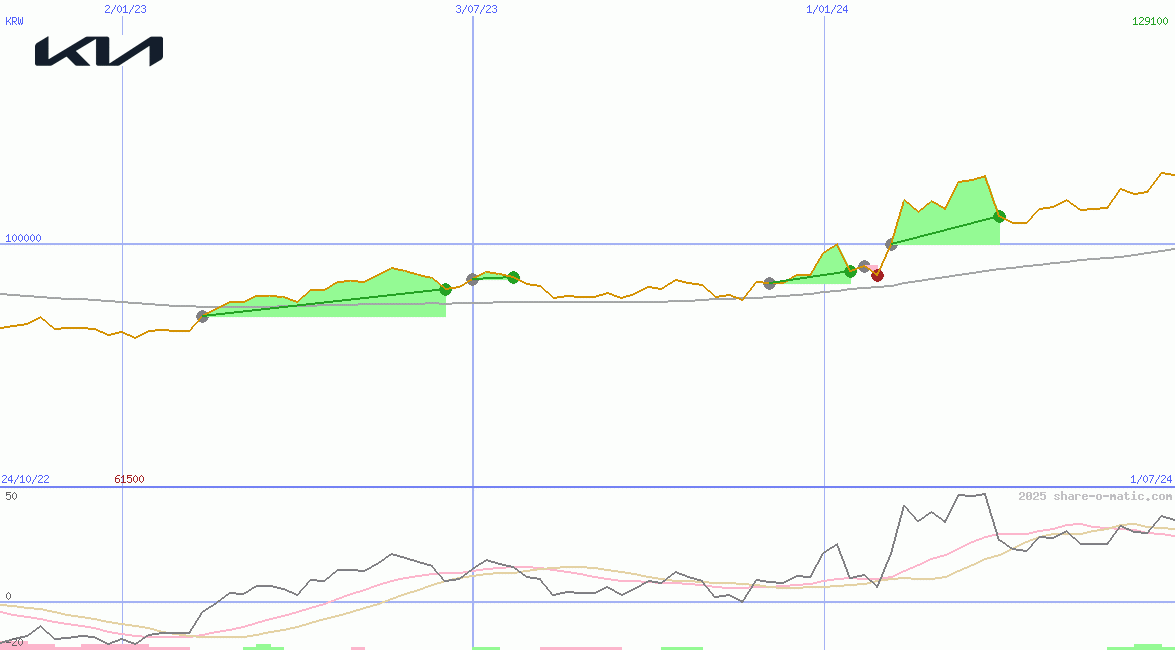
Task: Click the KRW currency label
Action: coord(14,21)
